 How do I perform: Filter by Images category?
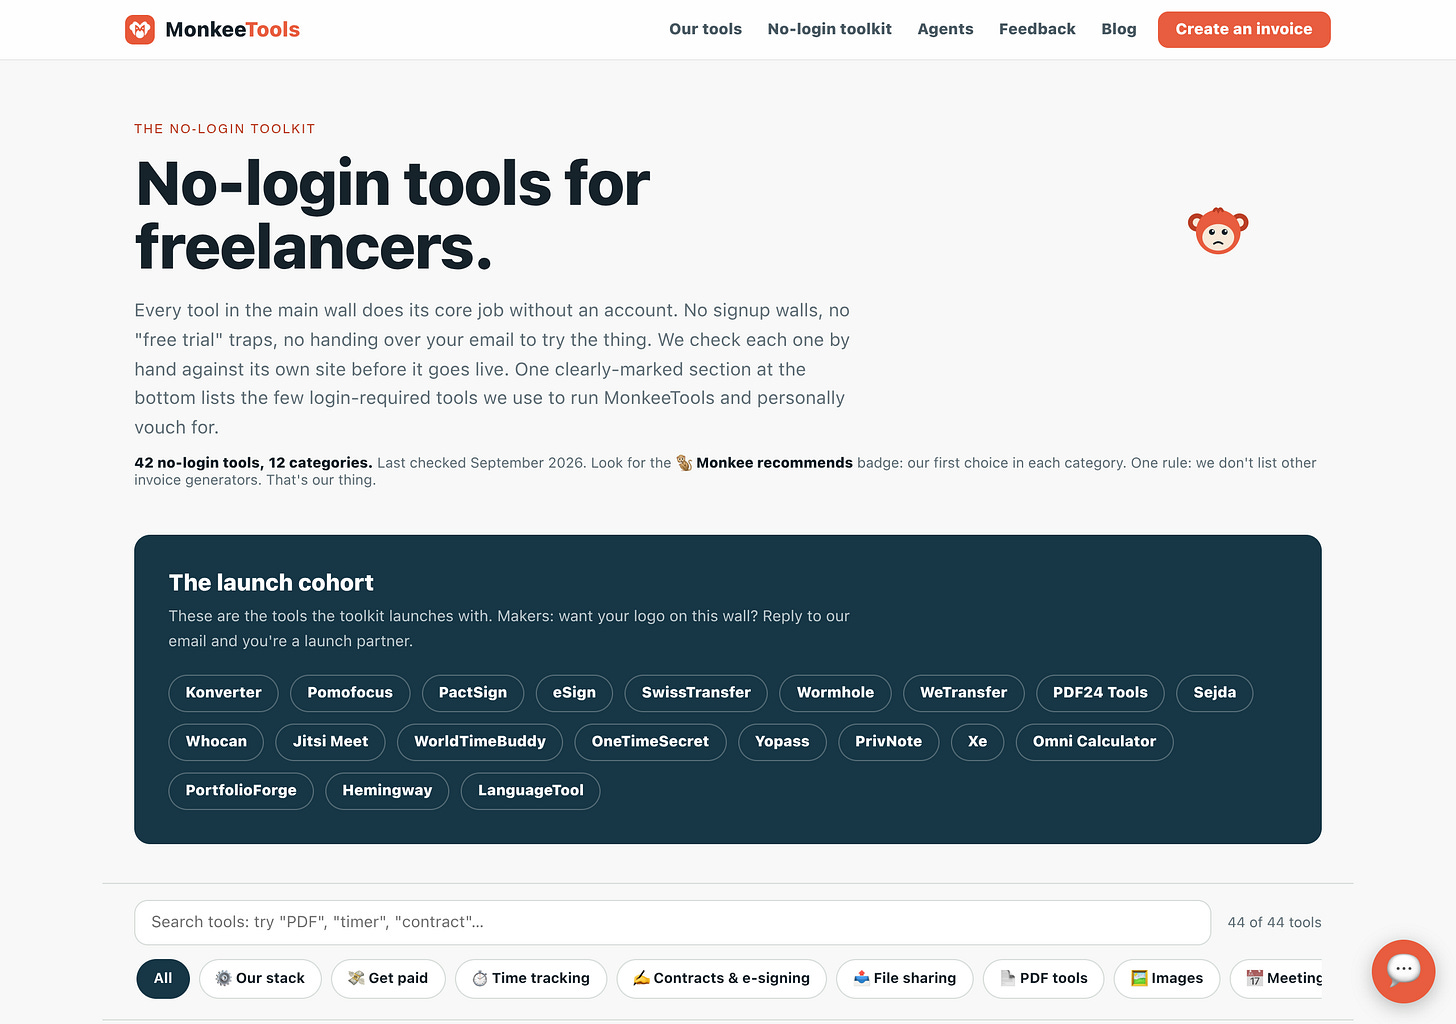(1167, 978)
